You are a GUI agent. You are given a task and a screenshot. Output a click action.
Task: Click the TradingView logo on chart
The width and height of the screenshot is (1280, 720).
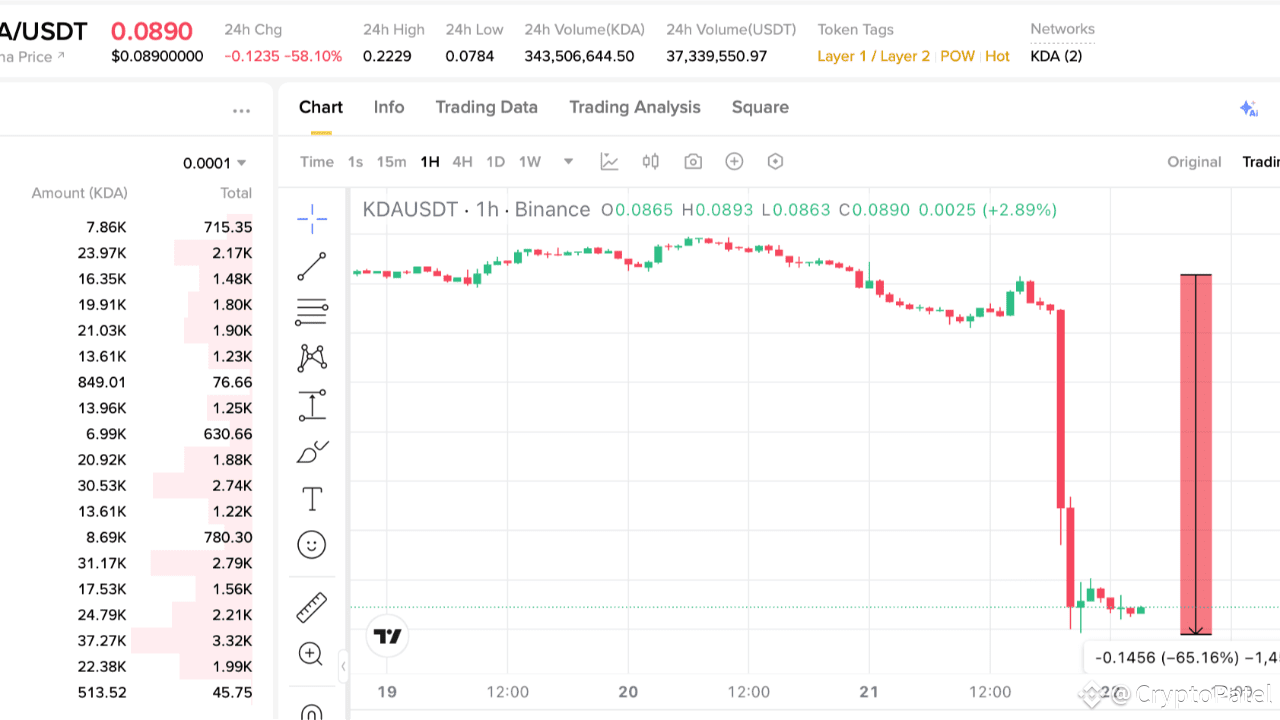(387, 636)
